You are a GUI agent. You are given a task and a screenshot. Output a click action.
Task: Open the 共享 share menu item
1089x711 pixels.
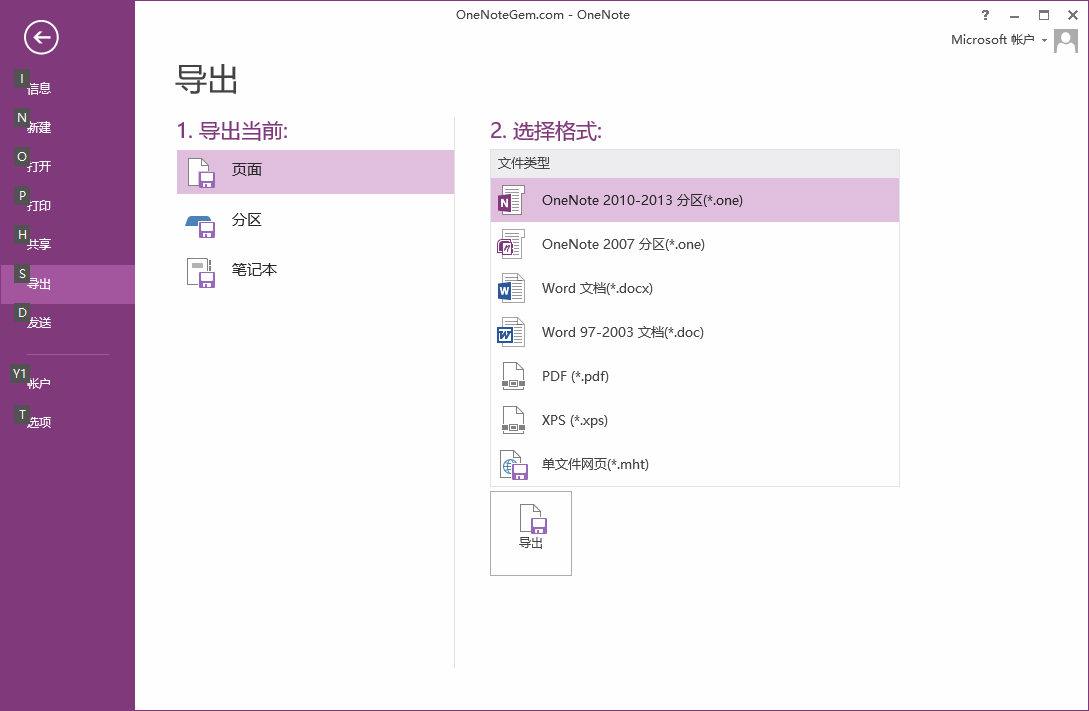(x=40, y=244)
